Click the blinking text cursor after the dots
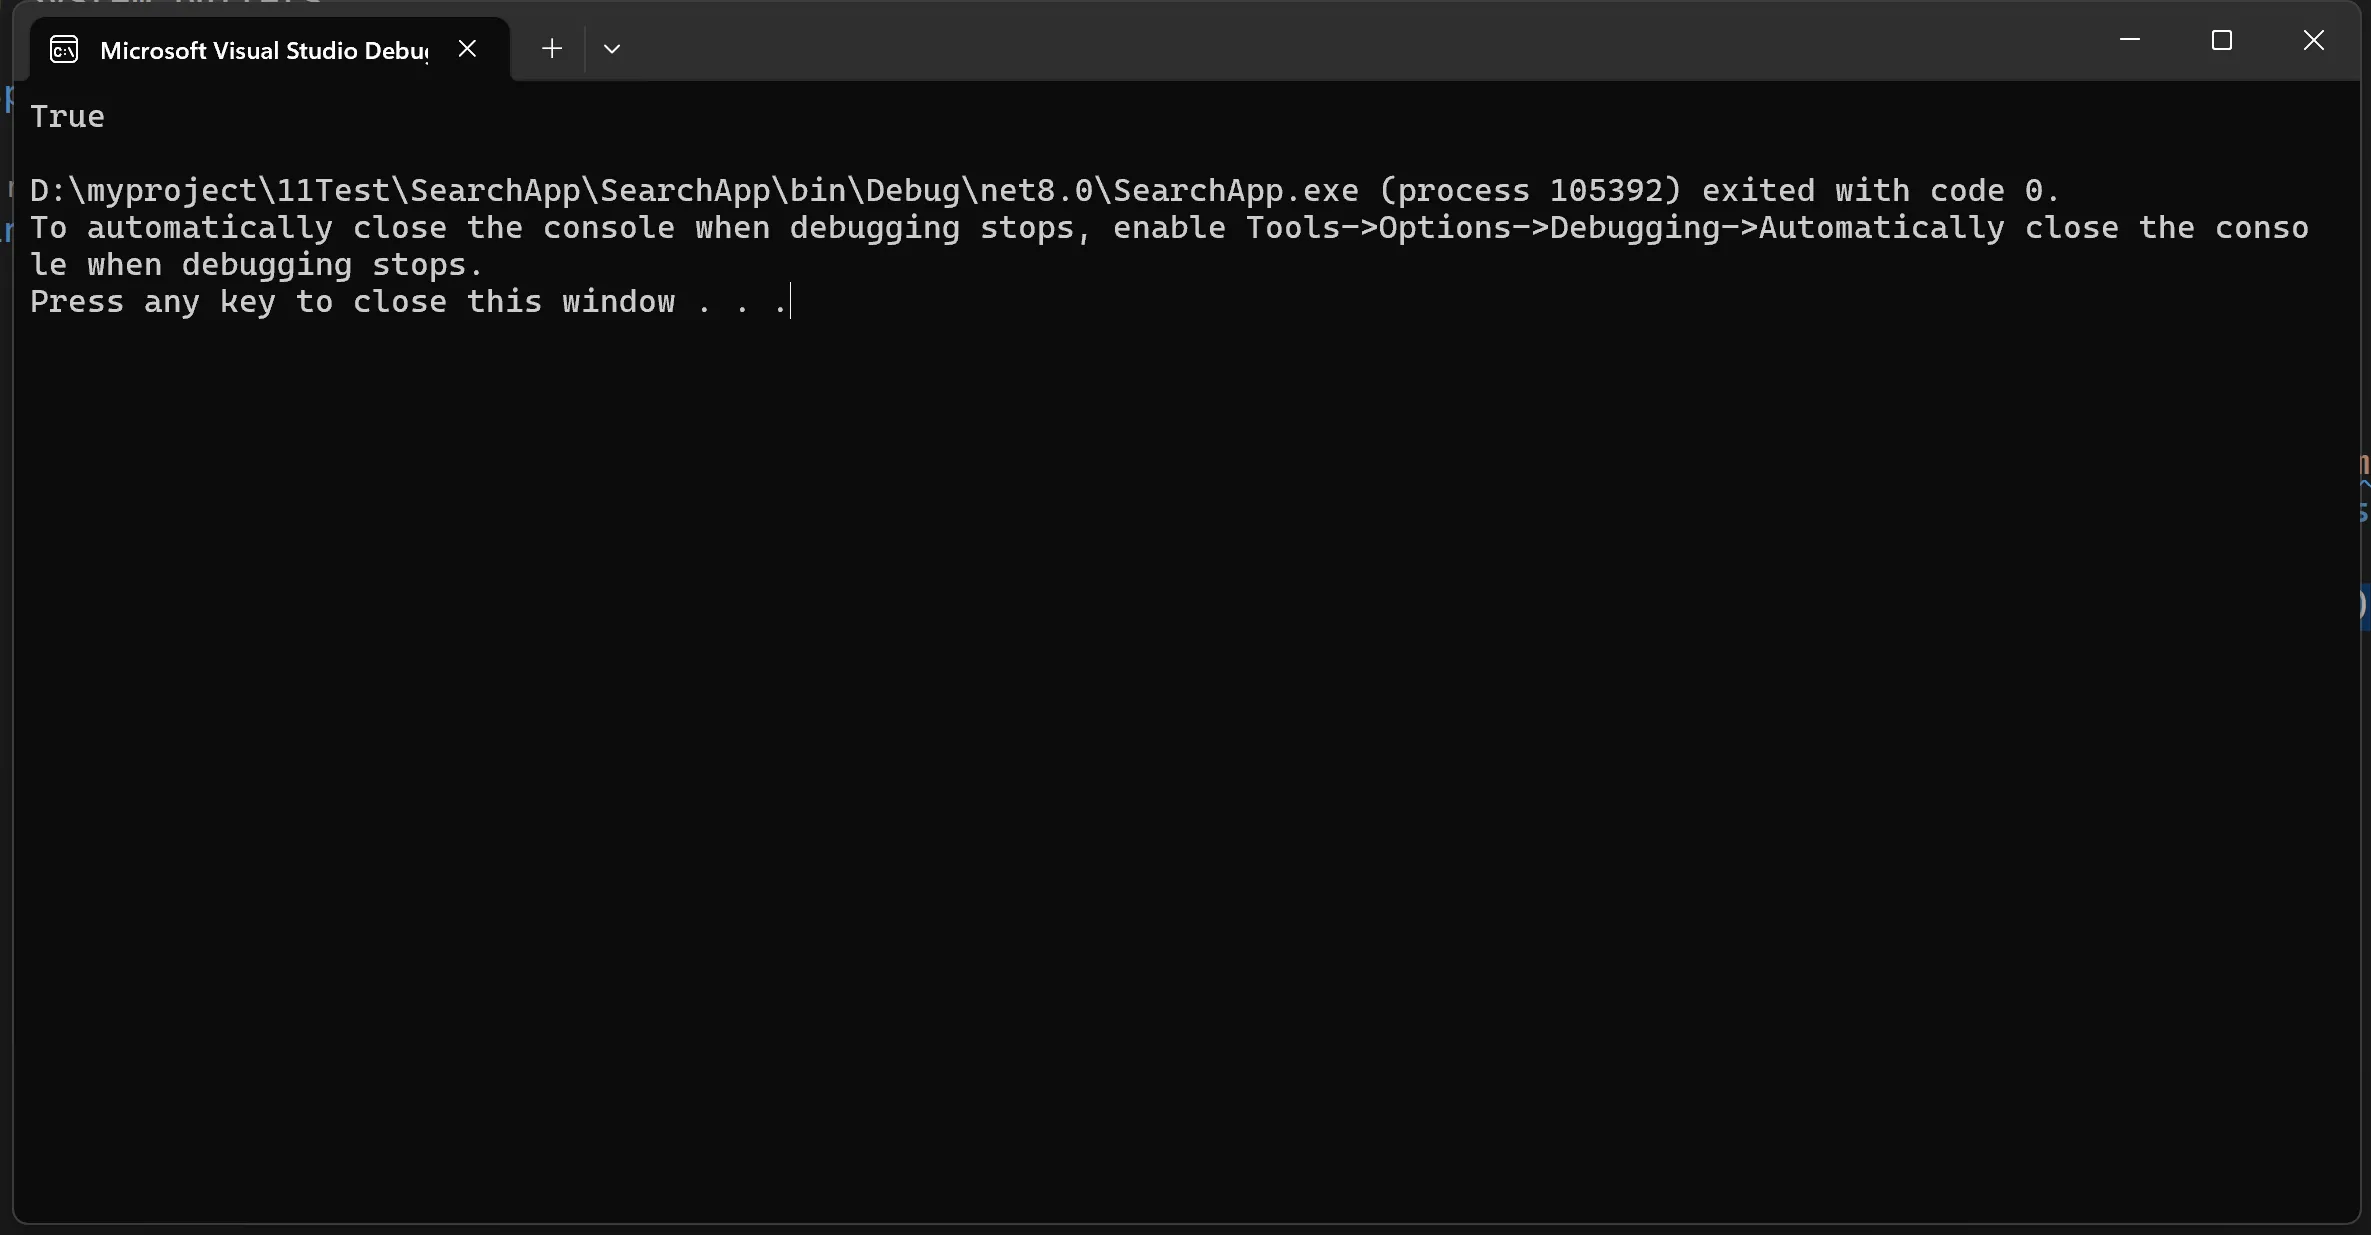Viewport: 2371px width, 1235px height. (x=790, y=302)
